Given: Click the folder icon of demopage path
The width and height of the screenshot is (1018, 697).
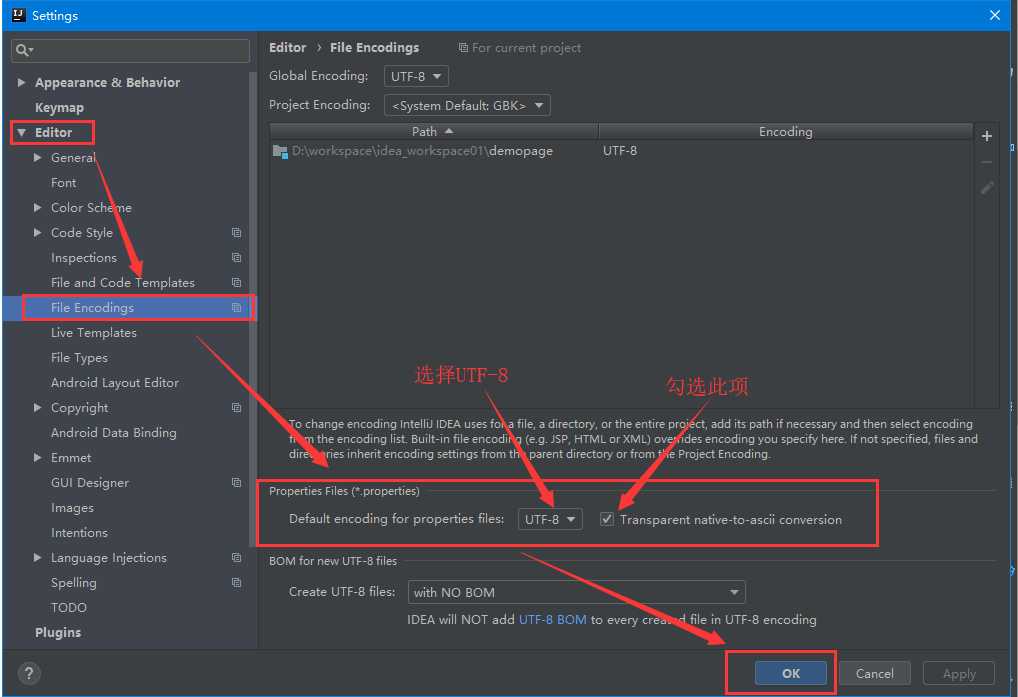Looking at the screenshot, I should (280, 151).
